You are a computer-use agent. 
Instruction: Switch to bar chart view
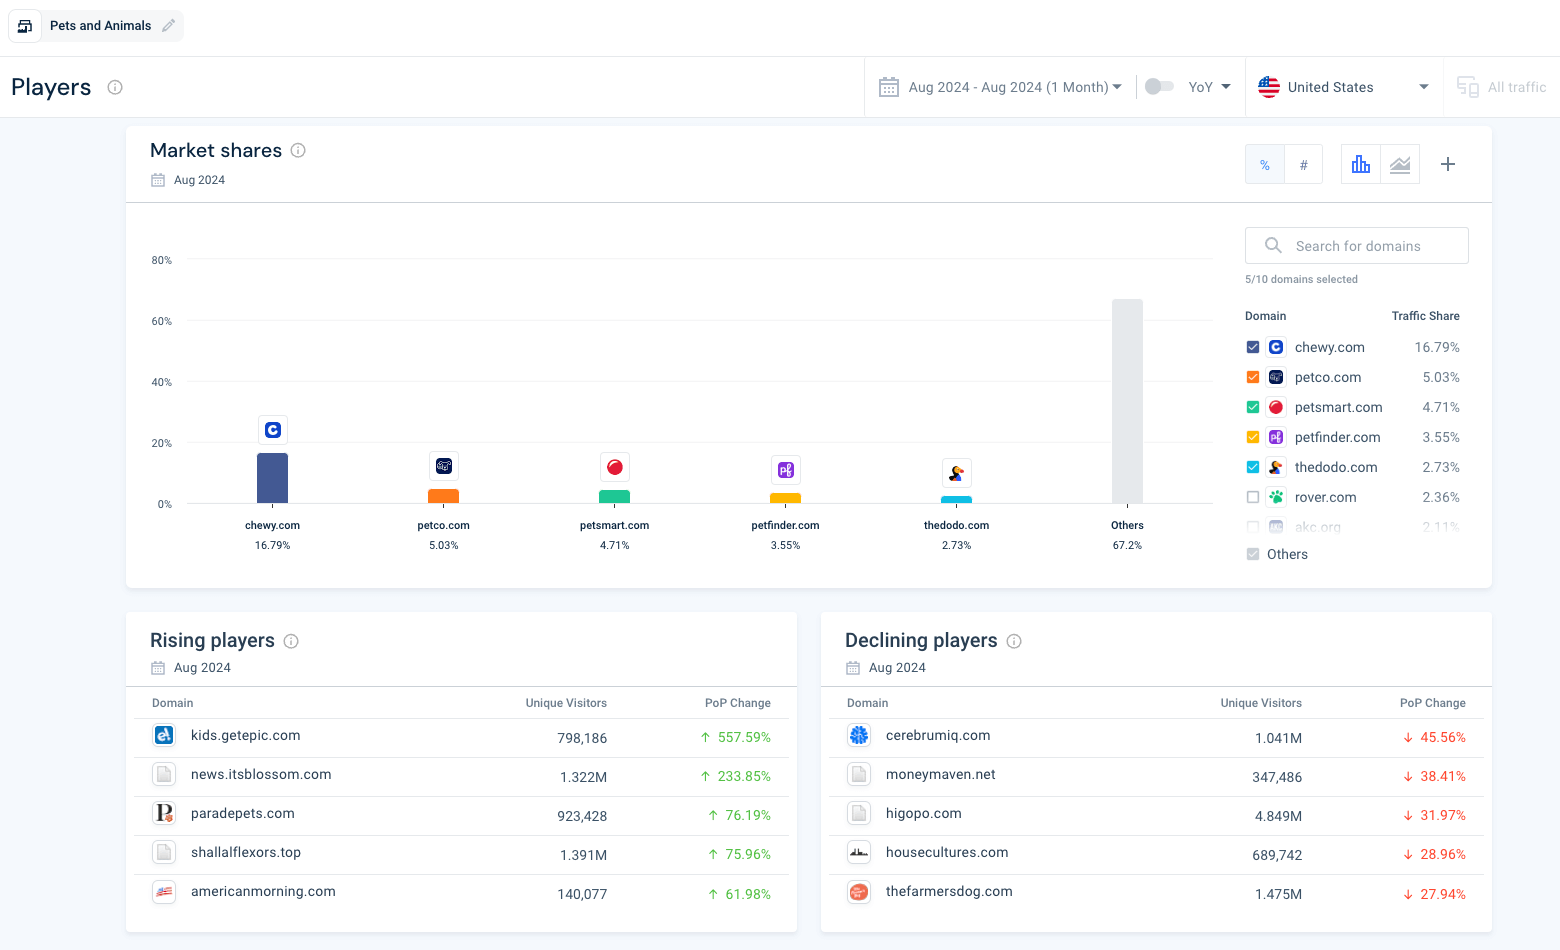[x=1361, y=164]
